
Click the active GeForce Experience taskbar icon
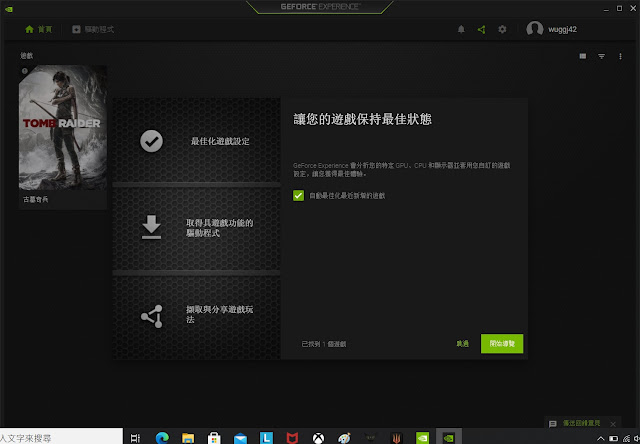click(x=449, y=437)
